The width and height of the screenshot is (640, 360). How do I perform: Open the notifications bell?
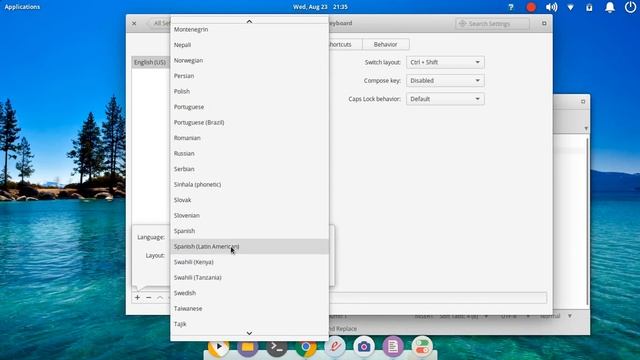tap(610, 7)
